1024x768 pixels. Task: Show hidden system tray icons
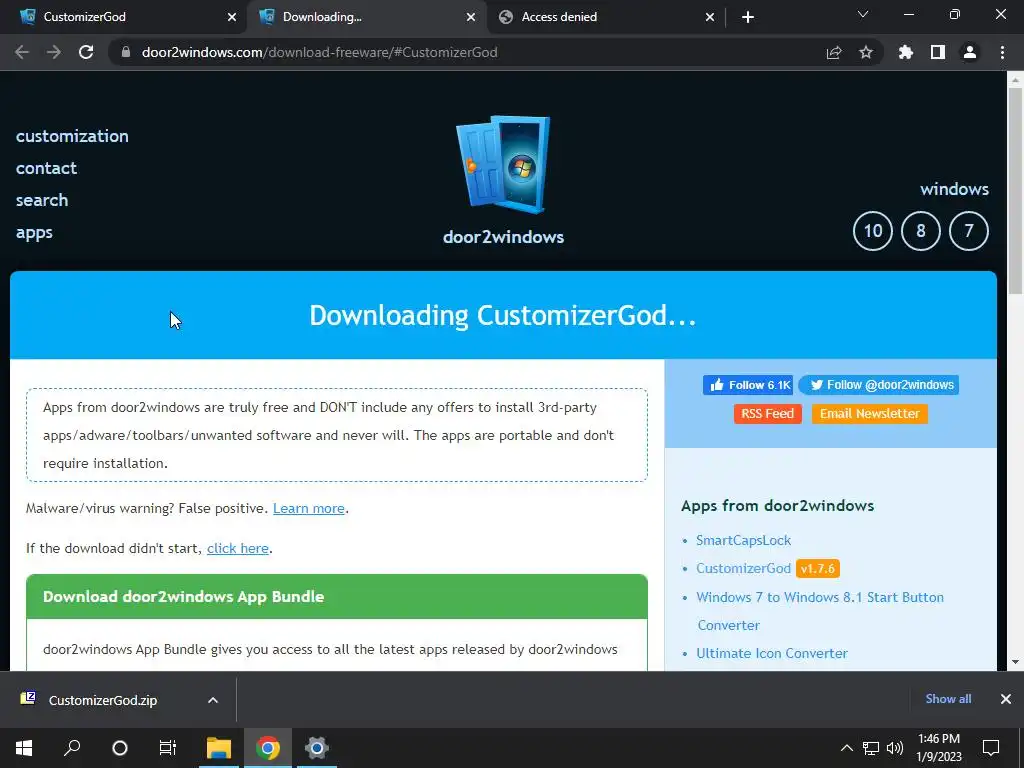[x=846, y=748]
